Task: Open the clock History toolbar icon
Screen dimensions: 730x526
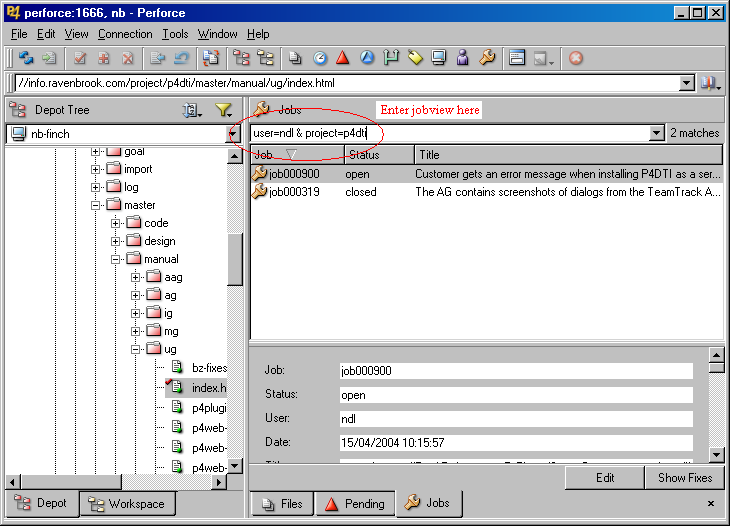Action: click(319, 58)
